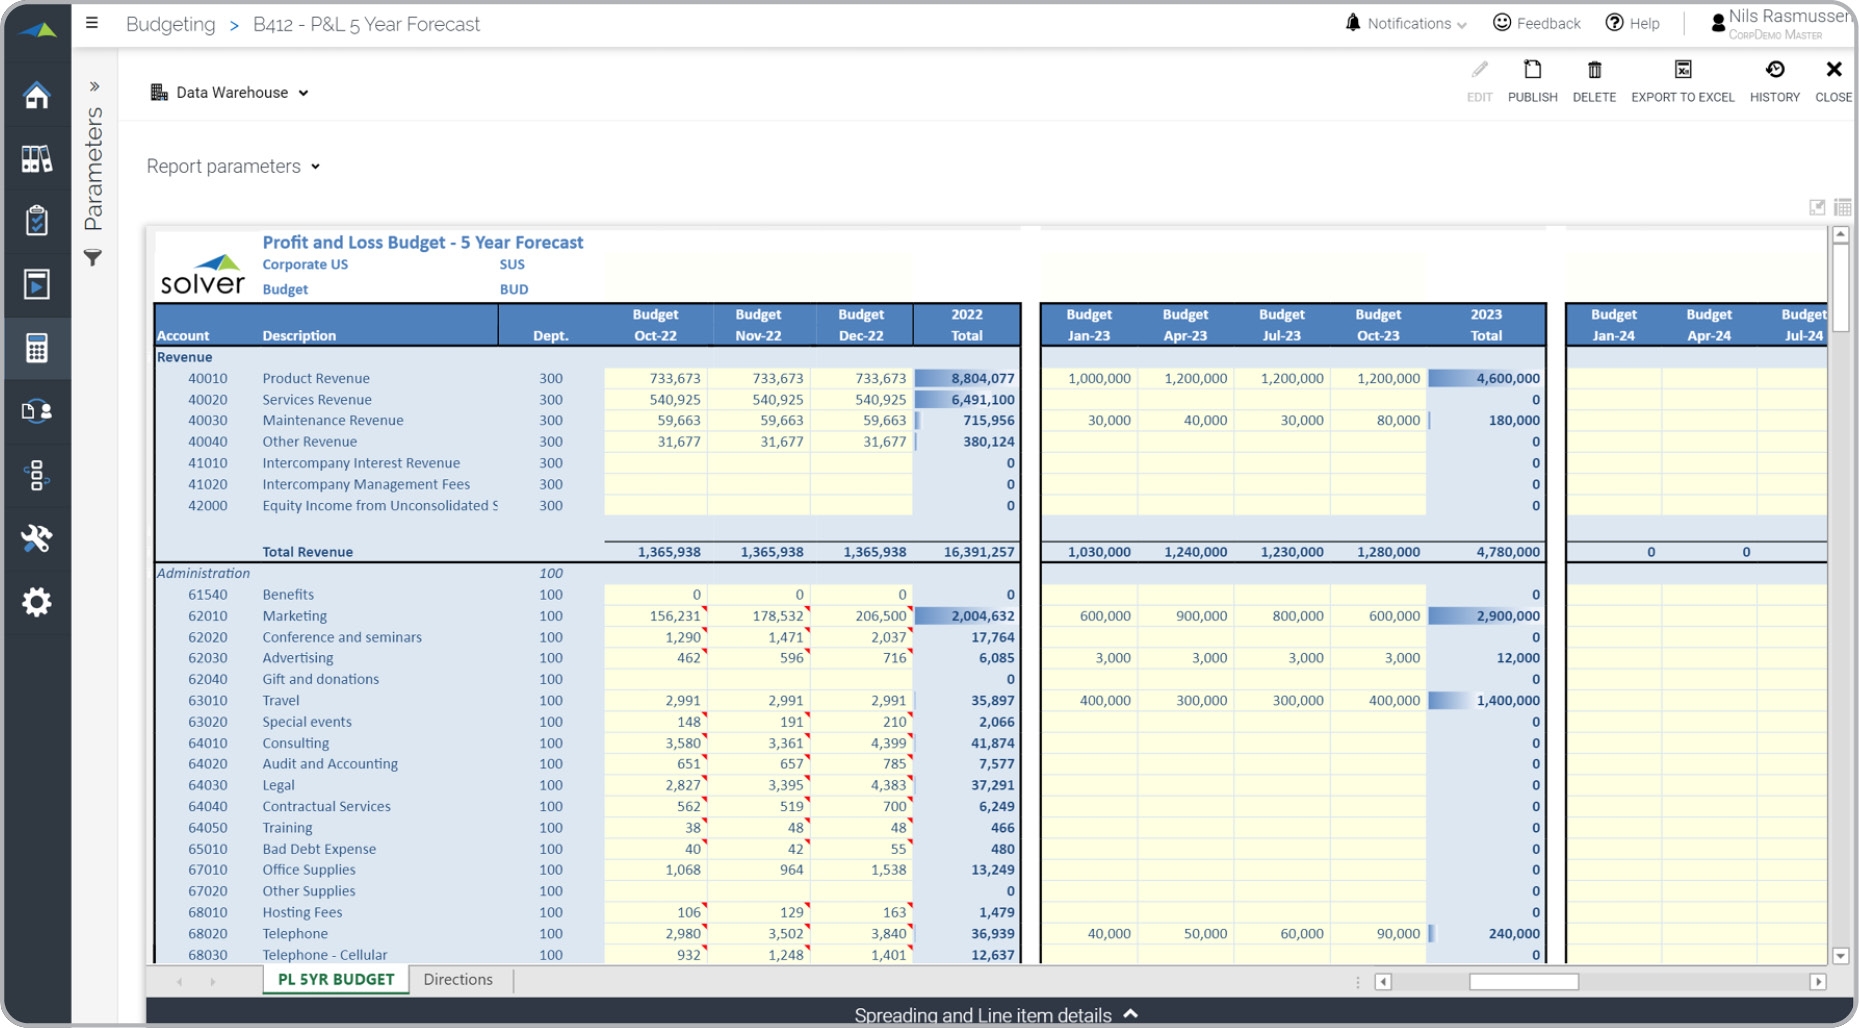Open the Reporting binders icon in sidebar
The width and height of the screenshot is (1859, 1028).
click(37, 159)
